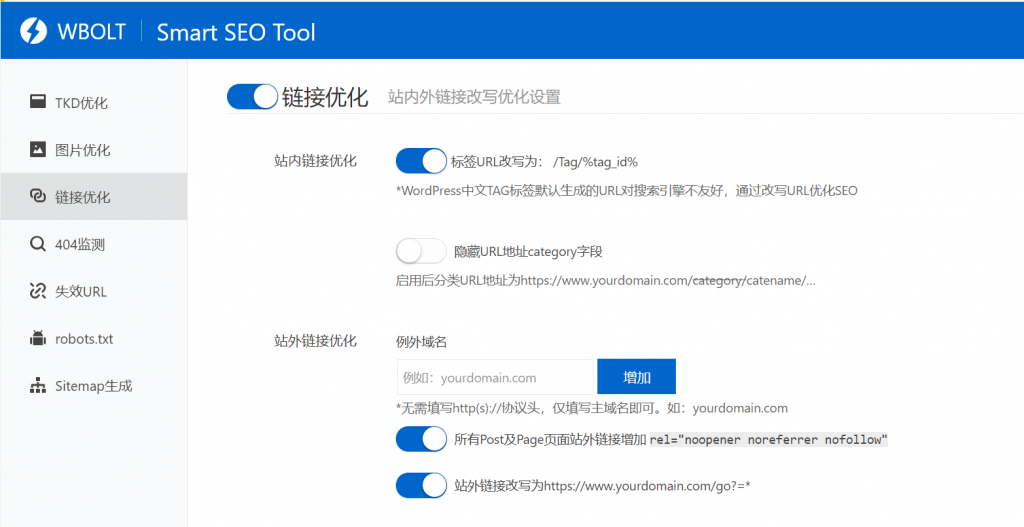The height and width of the screenshot is (527, 1024).
Task: Click the WBOLT lightning bolt logo
Action: pos(33,31)
